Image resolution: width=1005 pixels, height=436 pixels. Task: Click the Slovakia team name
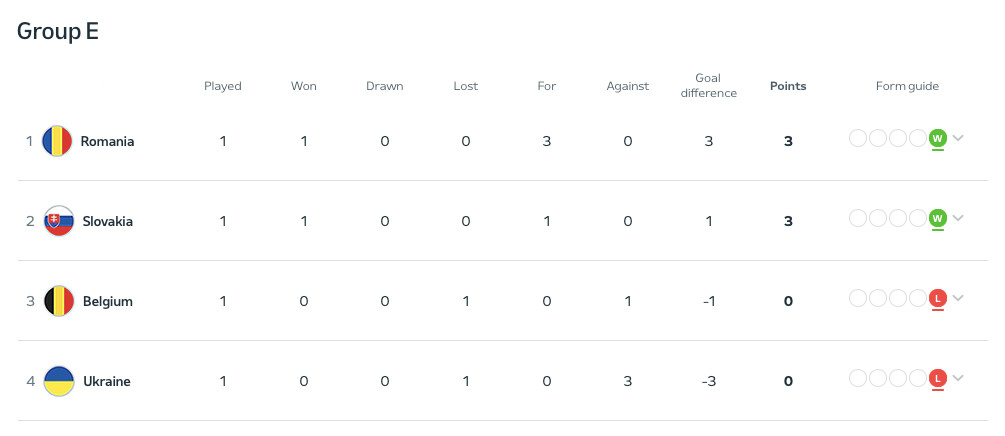pos(107,221)
